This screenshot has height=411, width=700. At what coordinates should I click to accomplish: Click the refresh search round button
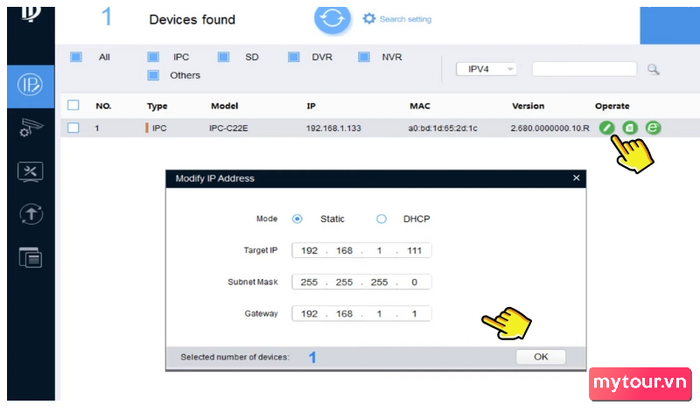(332, 19)
